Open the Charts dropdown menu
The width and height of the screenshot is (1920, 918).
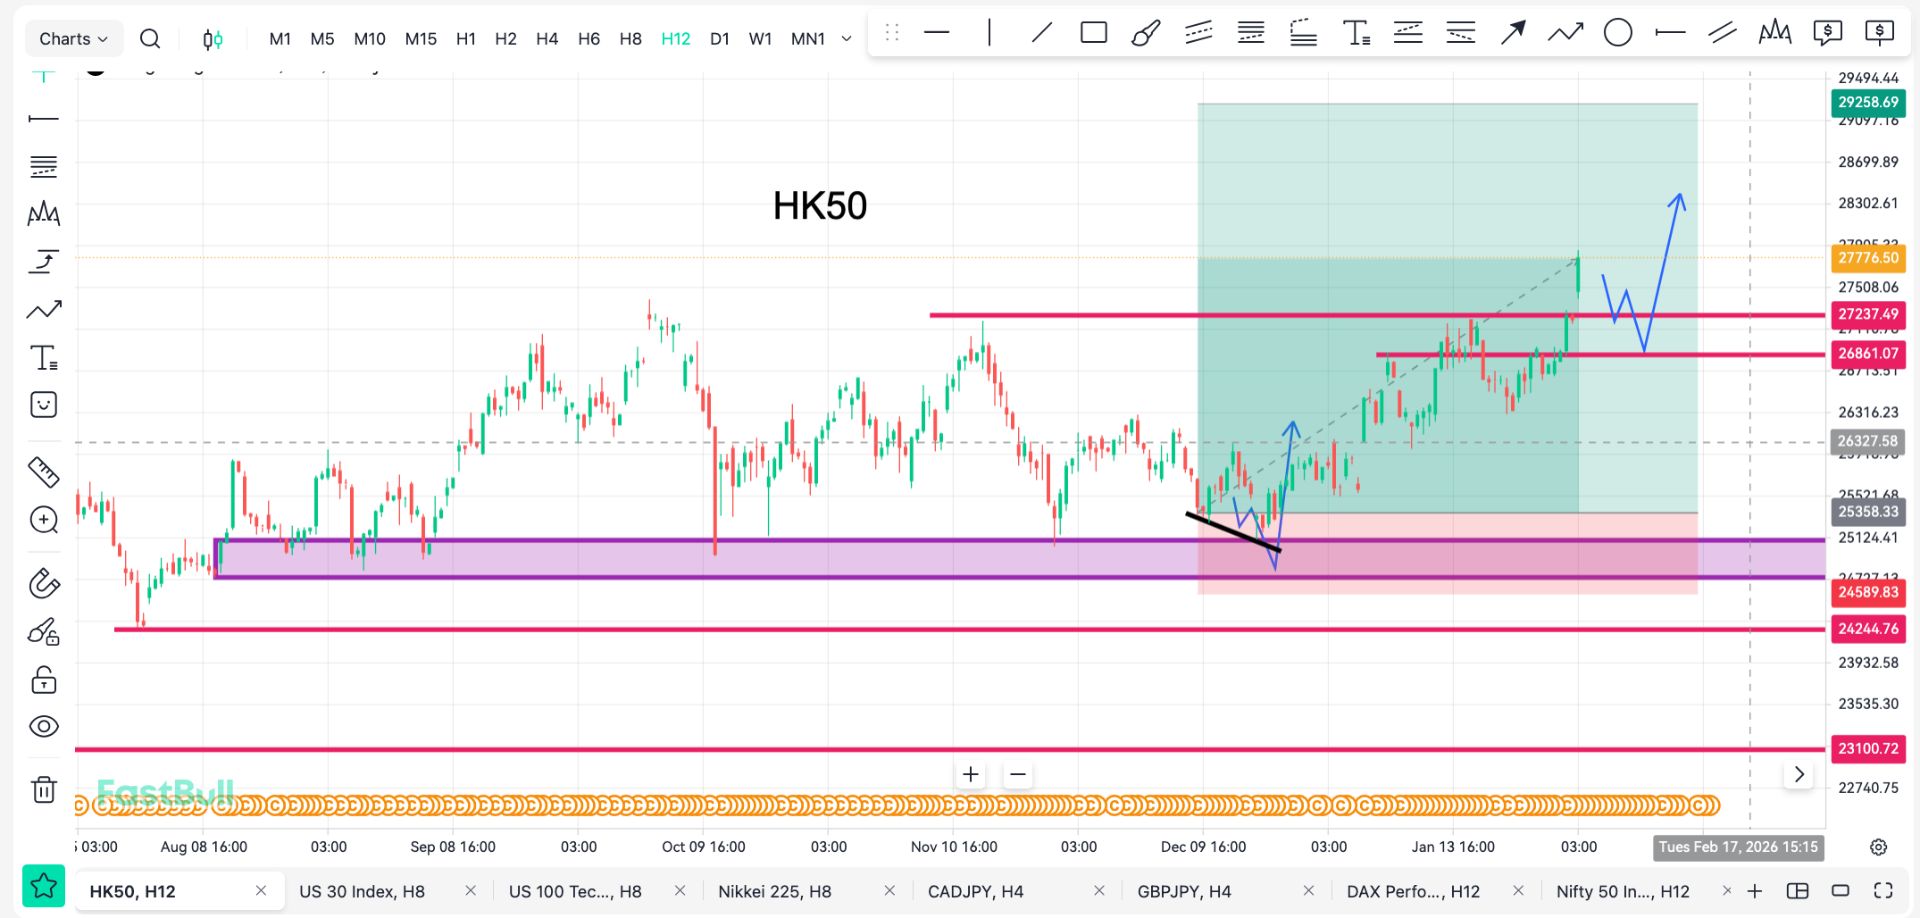[73, 39]
